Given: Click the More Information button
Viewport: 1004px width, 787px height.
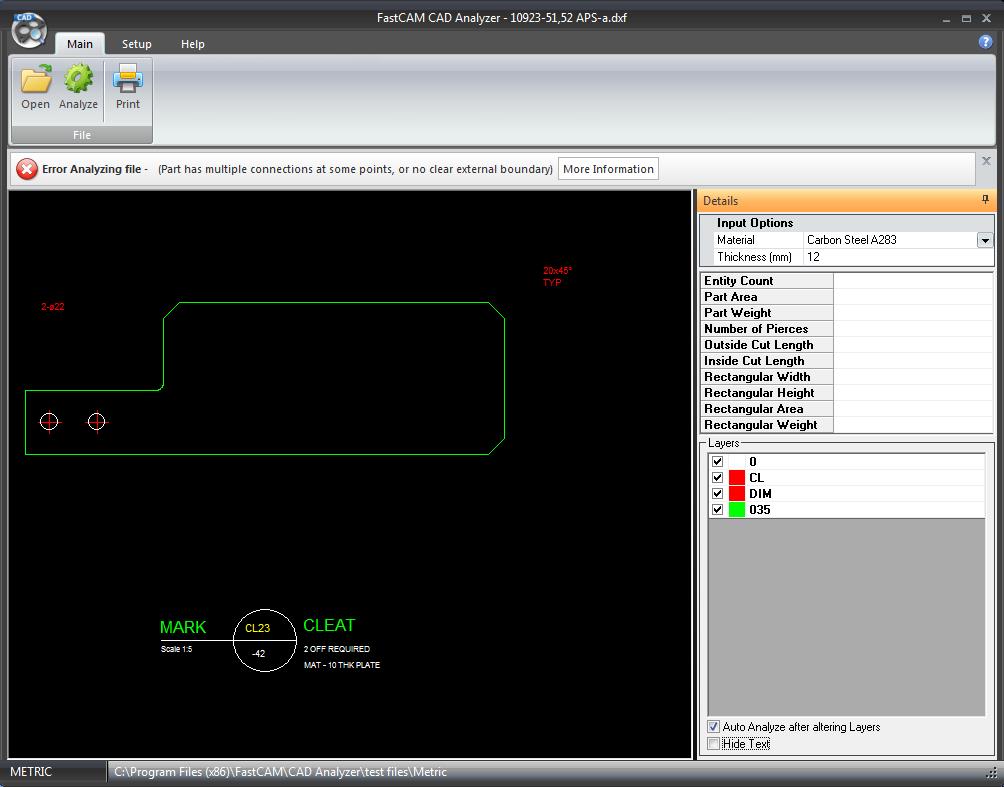Looking at the screenshot, I should 608,169.
